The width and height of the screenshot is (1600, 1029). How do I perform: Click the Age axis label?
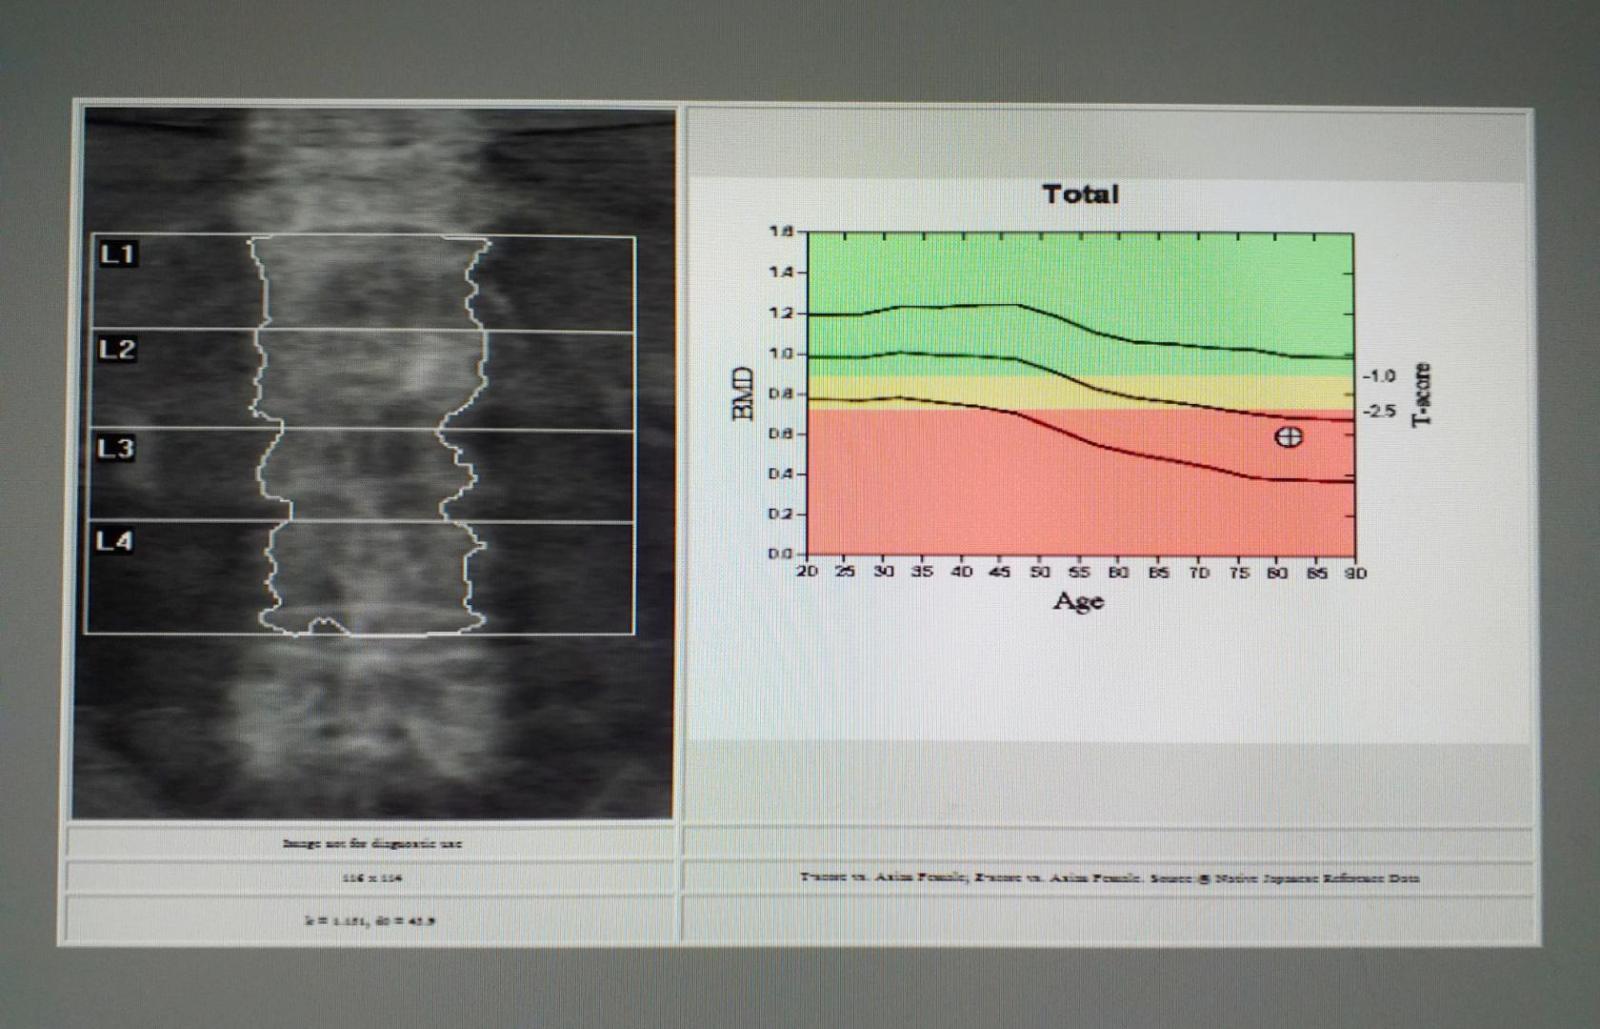pos(1078,600)
